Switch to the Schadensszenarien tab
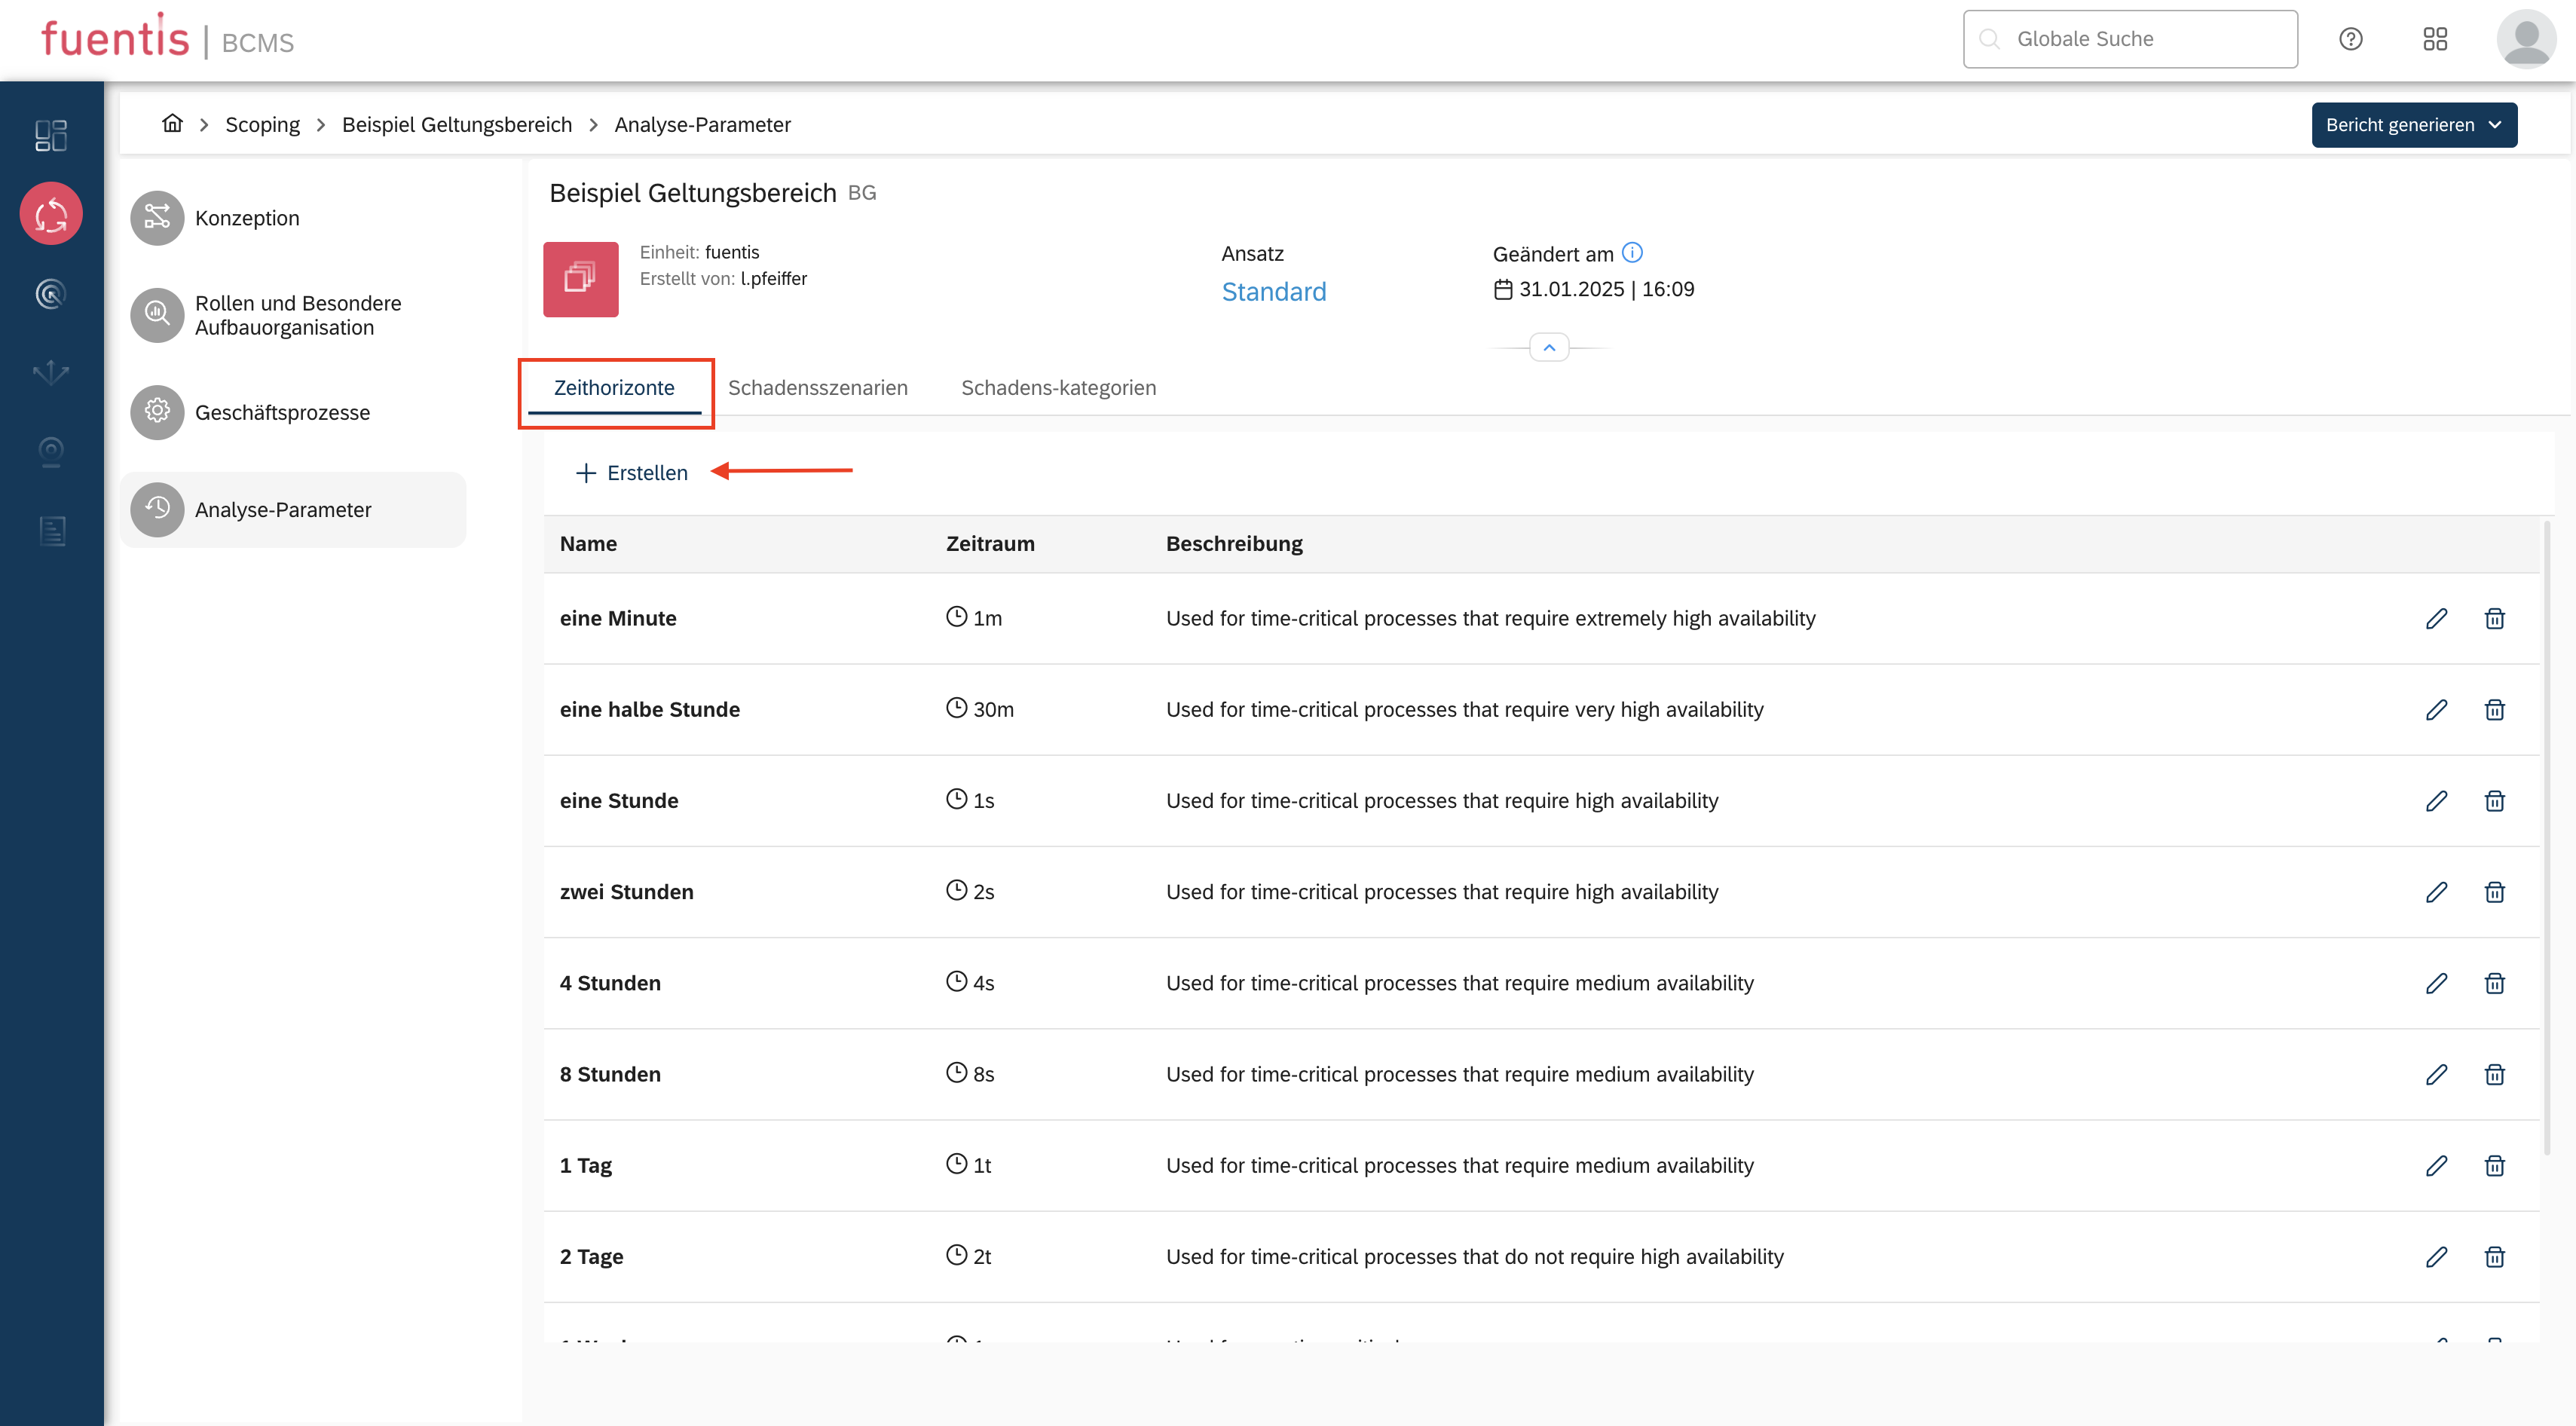Image resolution: width=2576 pixels, height=1426 pixels. [x=817, y=388]
